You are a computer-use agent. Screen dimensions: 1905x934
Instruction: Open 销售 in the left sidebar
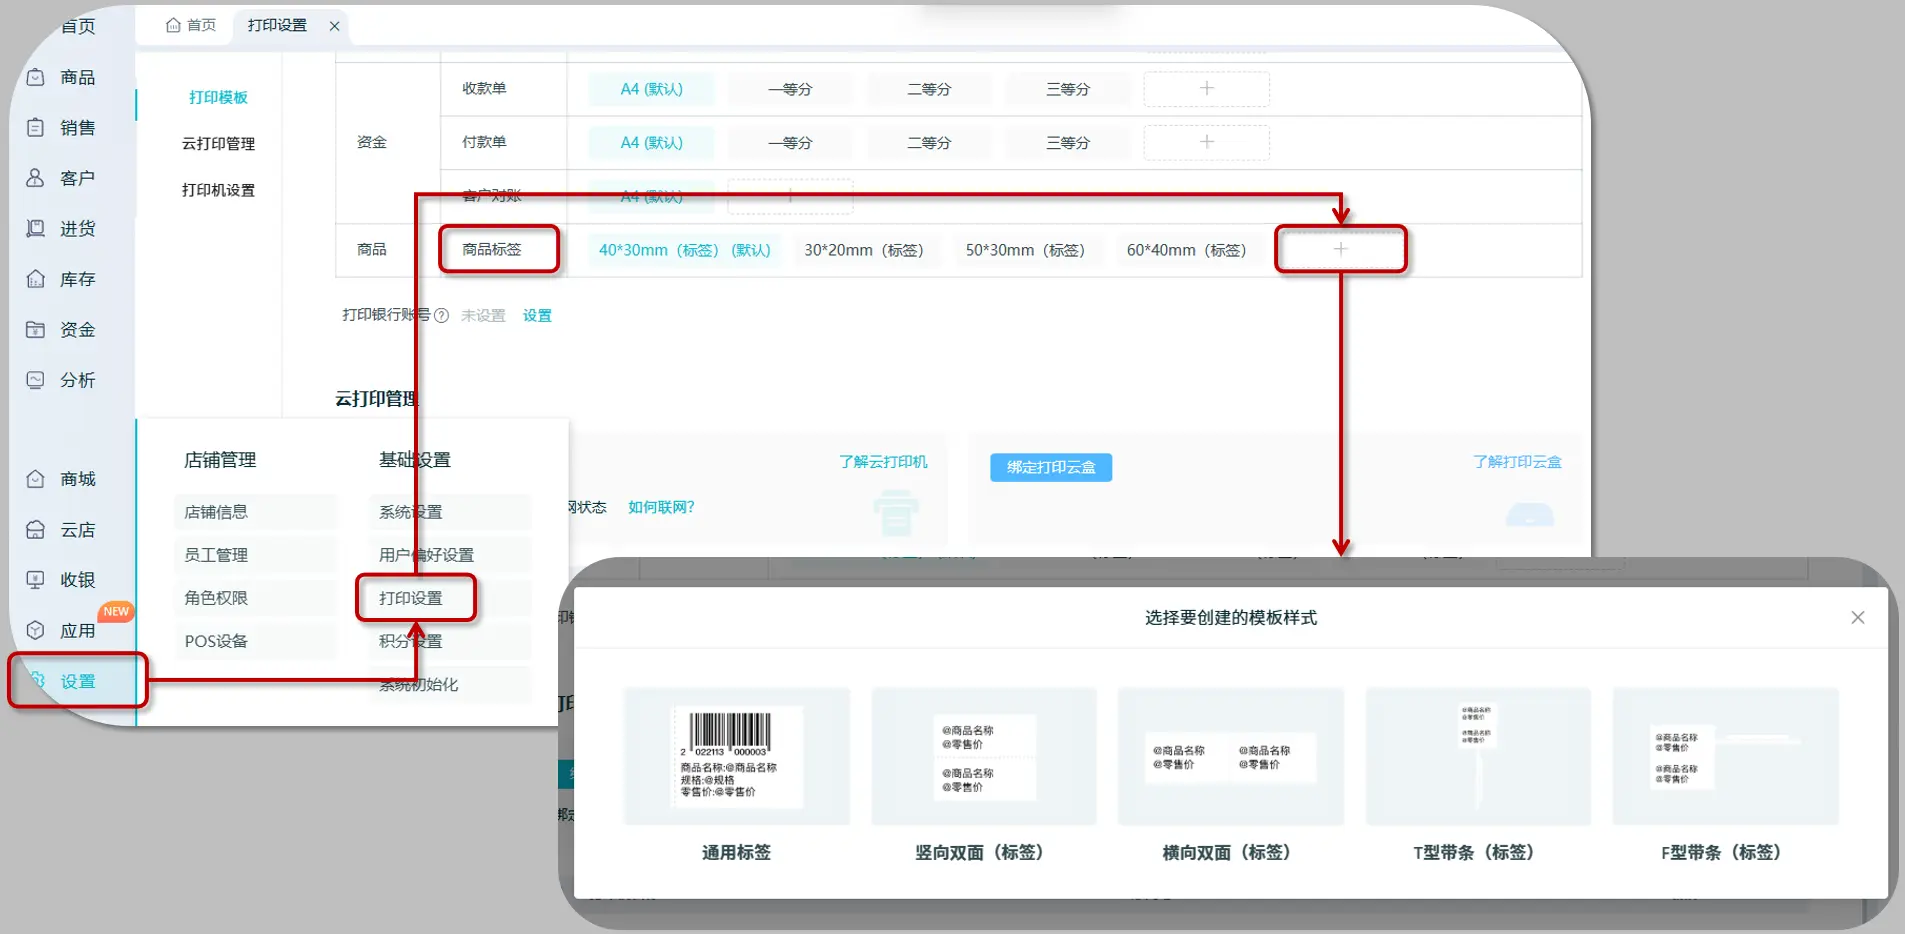62,128
